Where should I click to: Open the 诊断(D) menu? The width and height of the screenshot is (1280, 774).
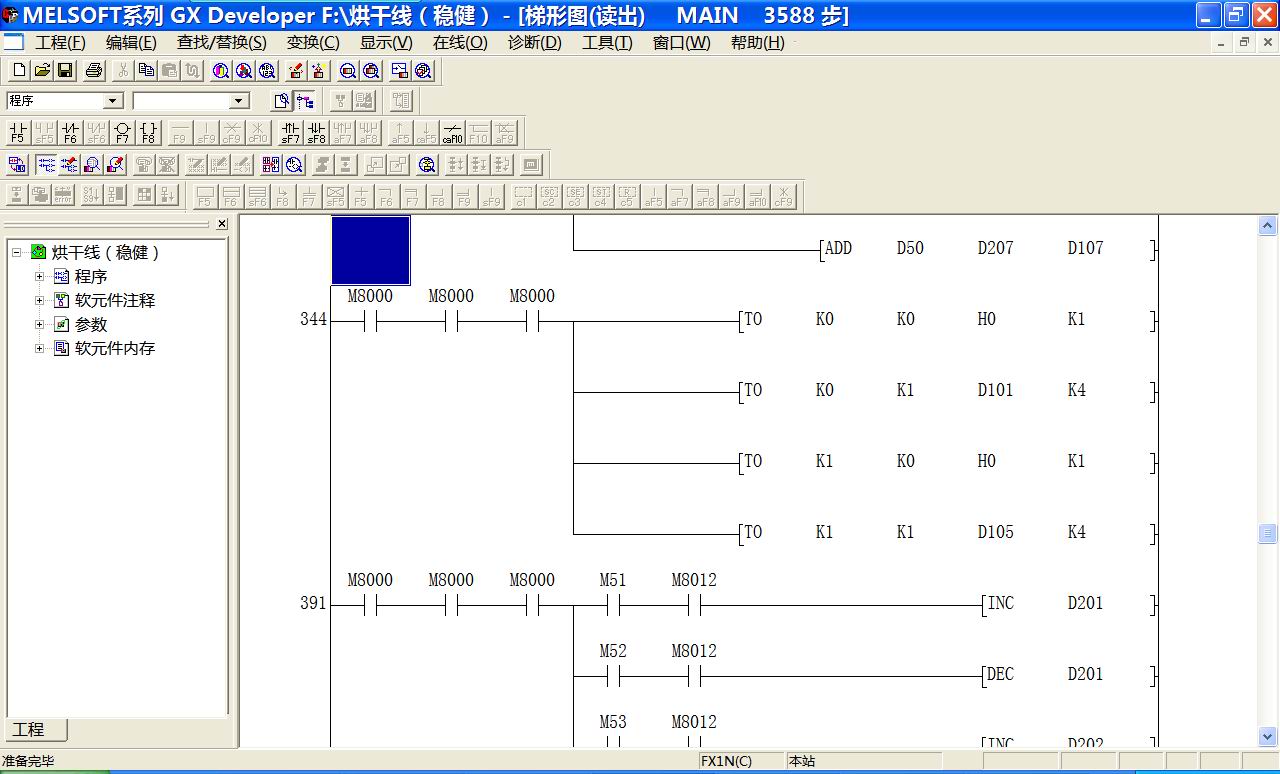click(x=534, y=42)
